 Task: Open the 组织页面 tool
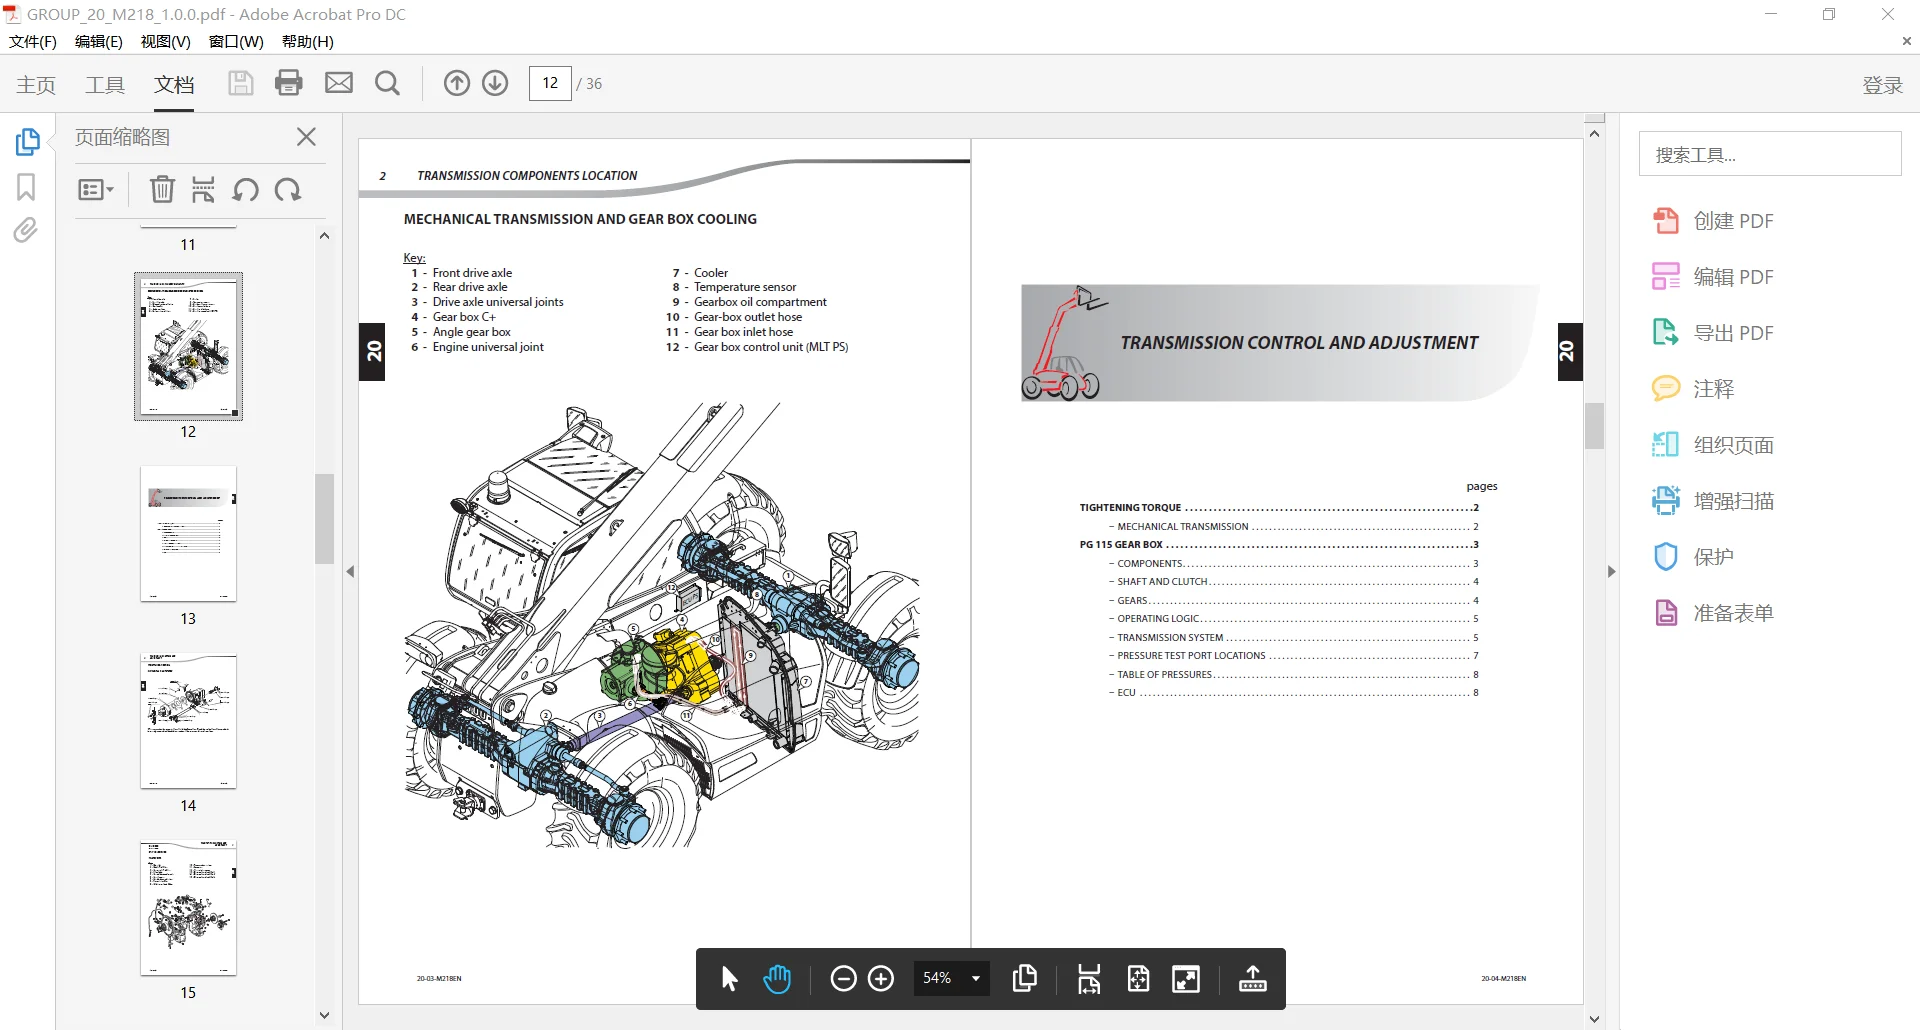(1714, 445)
